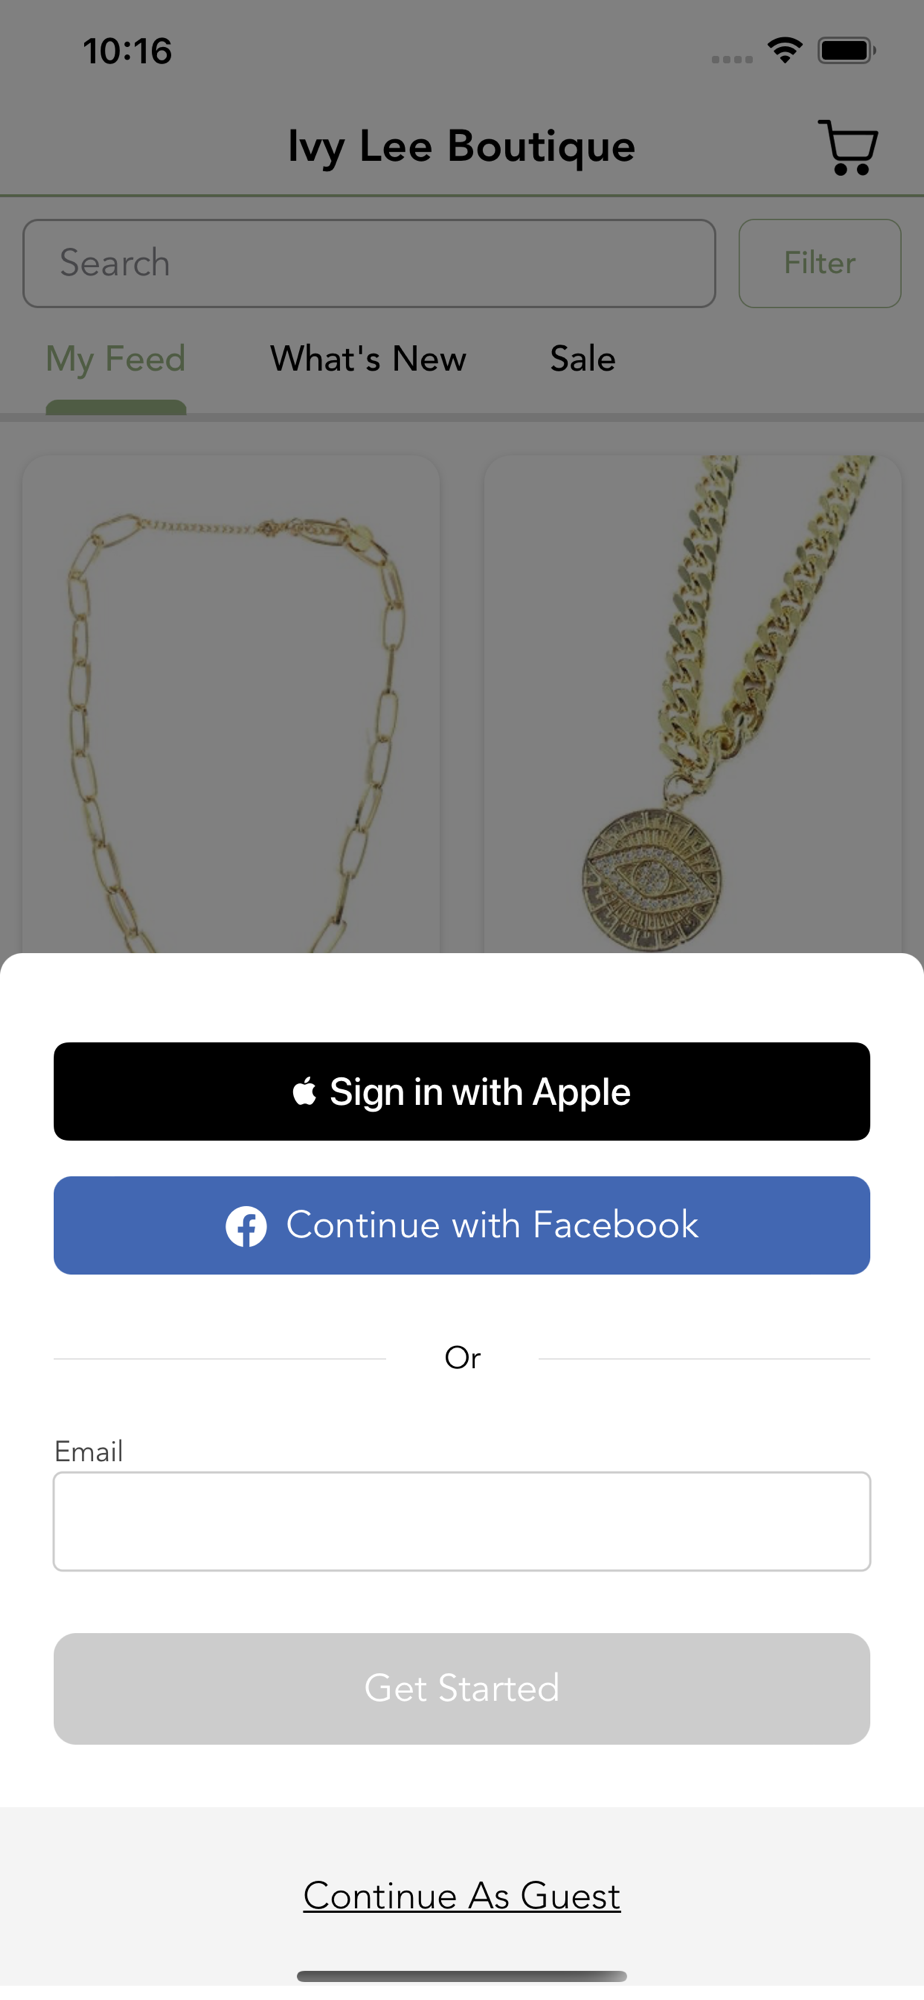Image resolution: width=924 pixels, height=2000 pixels.
Task: Tap the Apple logo on sign-in button
Action: [x=305, y=1091]
